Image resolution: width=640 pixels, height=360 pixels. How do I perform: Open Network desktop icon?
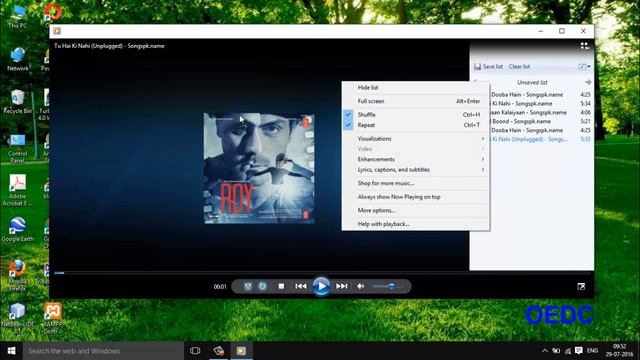(x=18, y=59)
